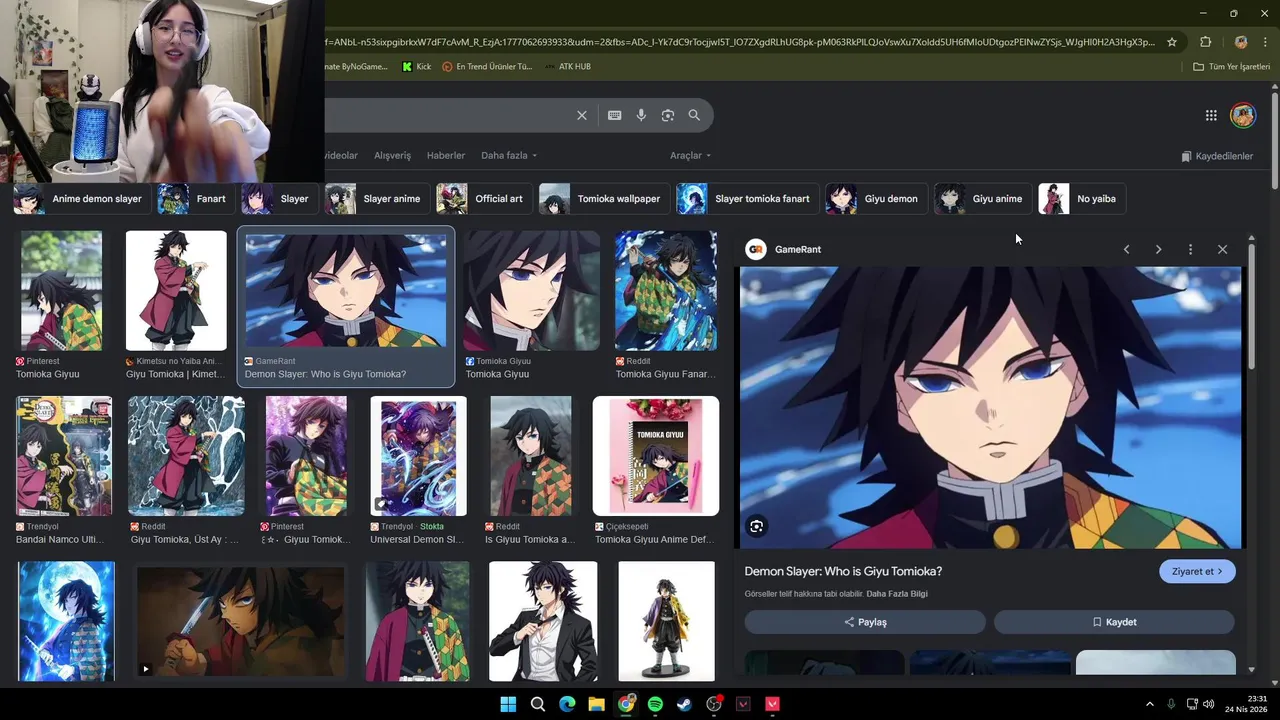Viewport: 1280px width, 720px height.
Task: Filter by Giyu anime chip
Action: click(x=982, y=199)
